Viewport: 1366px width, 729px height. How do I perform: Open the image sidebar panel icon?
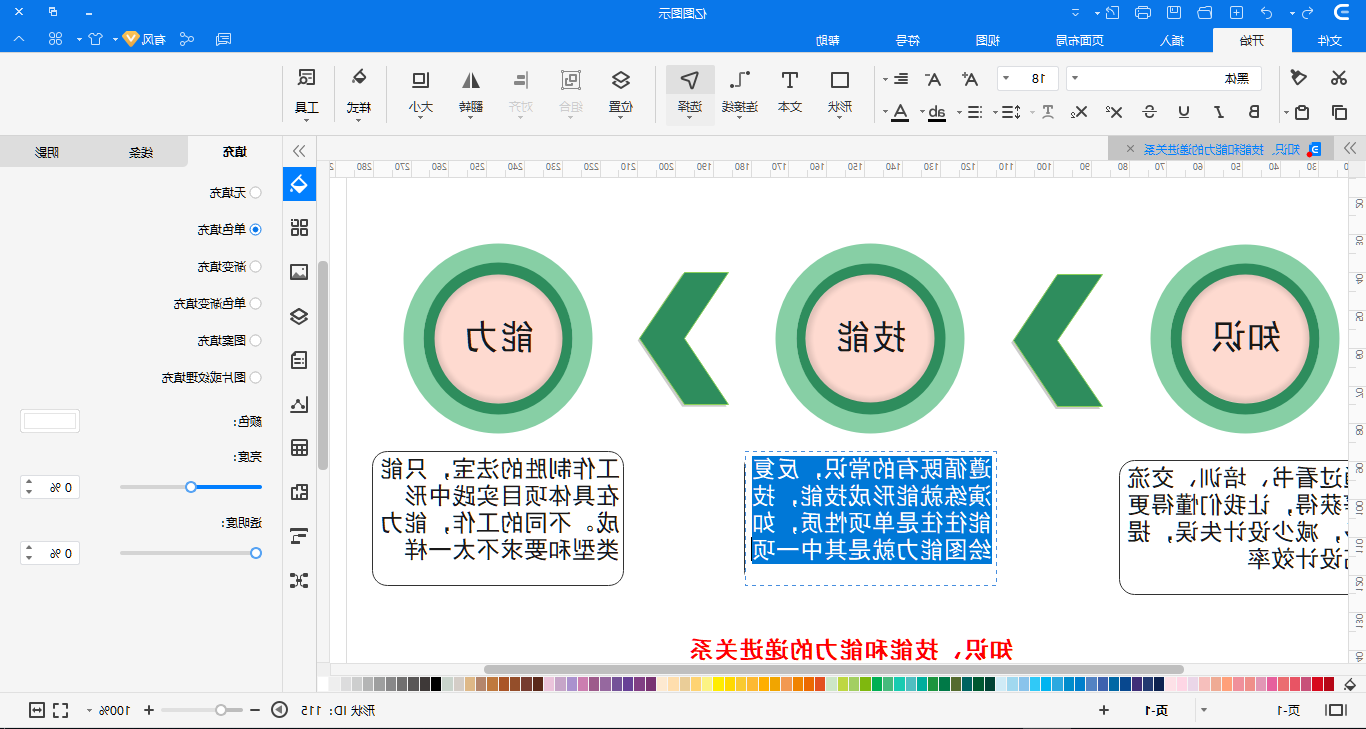click(299, 271)
